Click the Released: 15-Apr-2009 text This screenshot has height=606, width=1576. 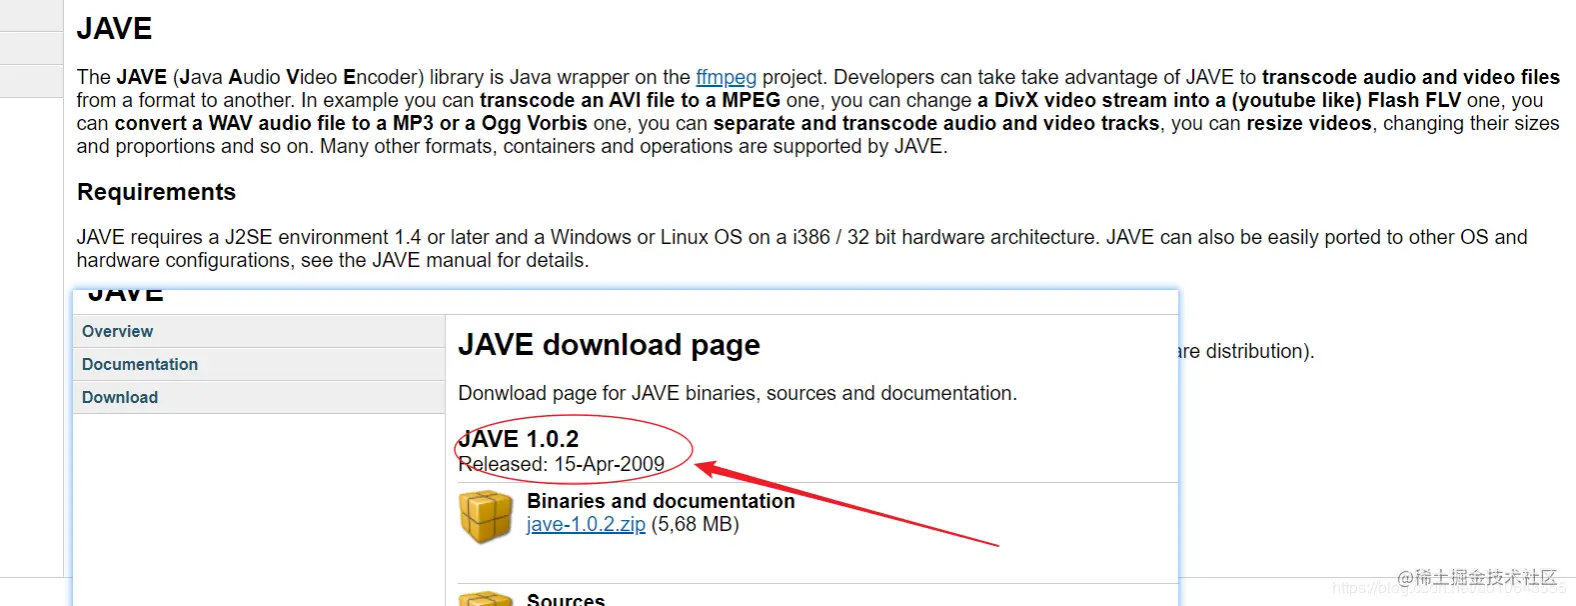click(561, 464)
